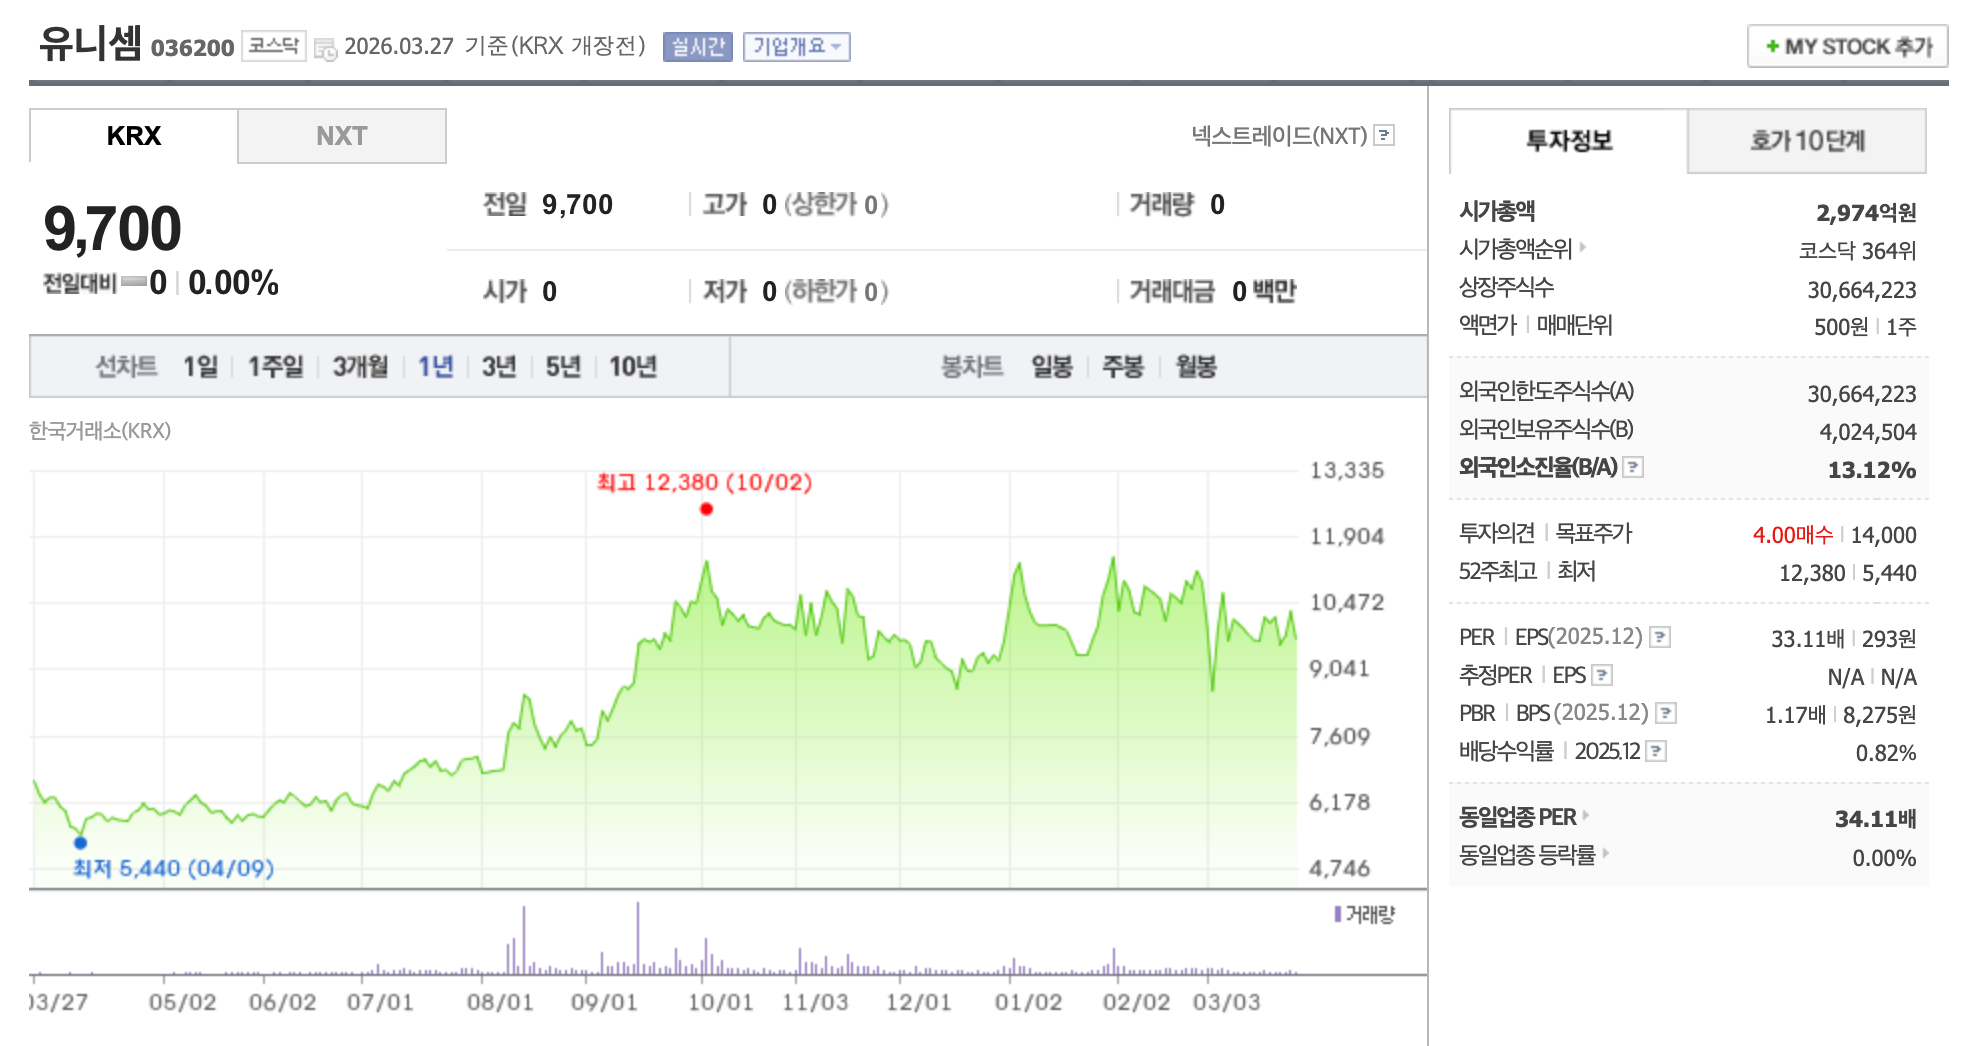
Task: Click the 한국거래소(KRX) chart label
Action: click(x=100, y=431)
